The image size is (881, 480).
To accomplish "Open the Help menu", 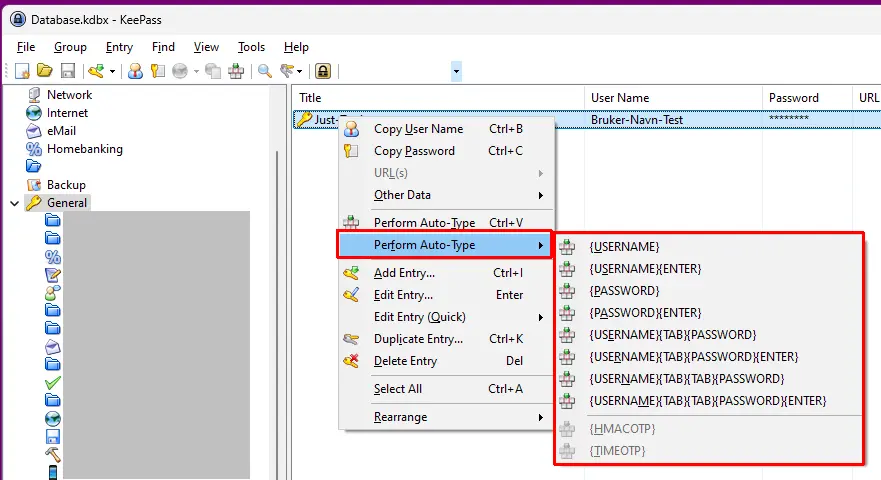I will click(296, 47).
